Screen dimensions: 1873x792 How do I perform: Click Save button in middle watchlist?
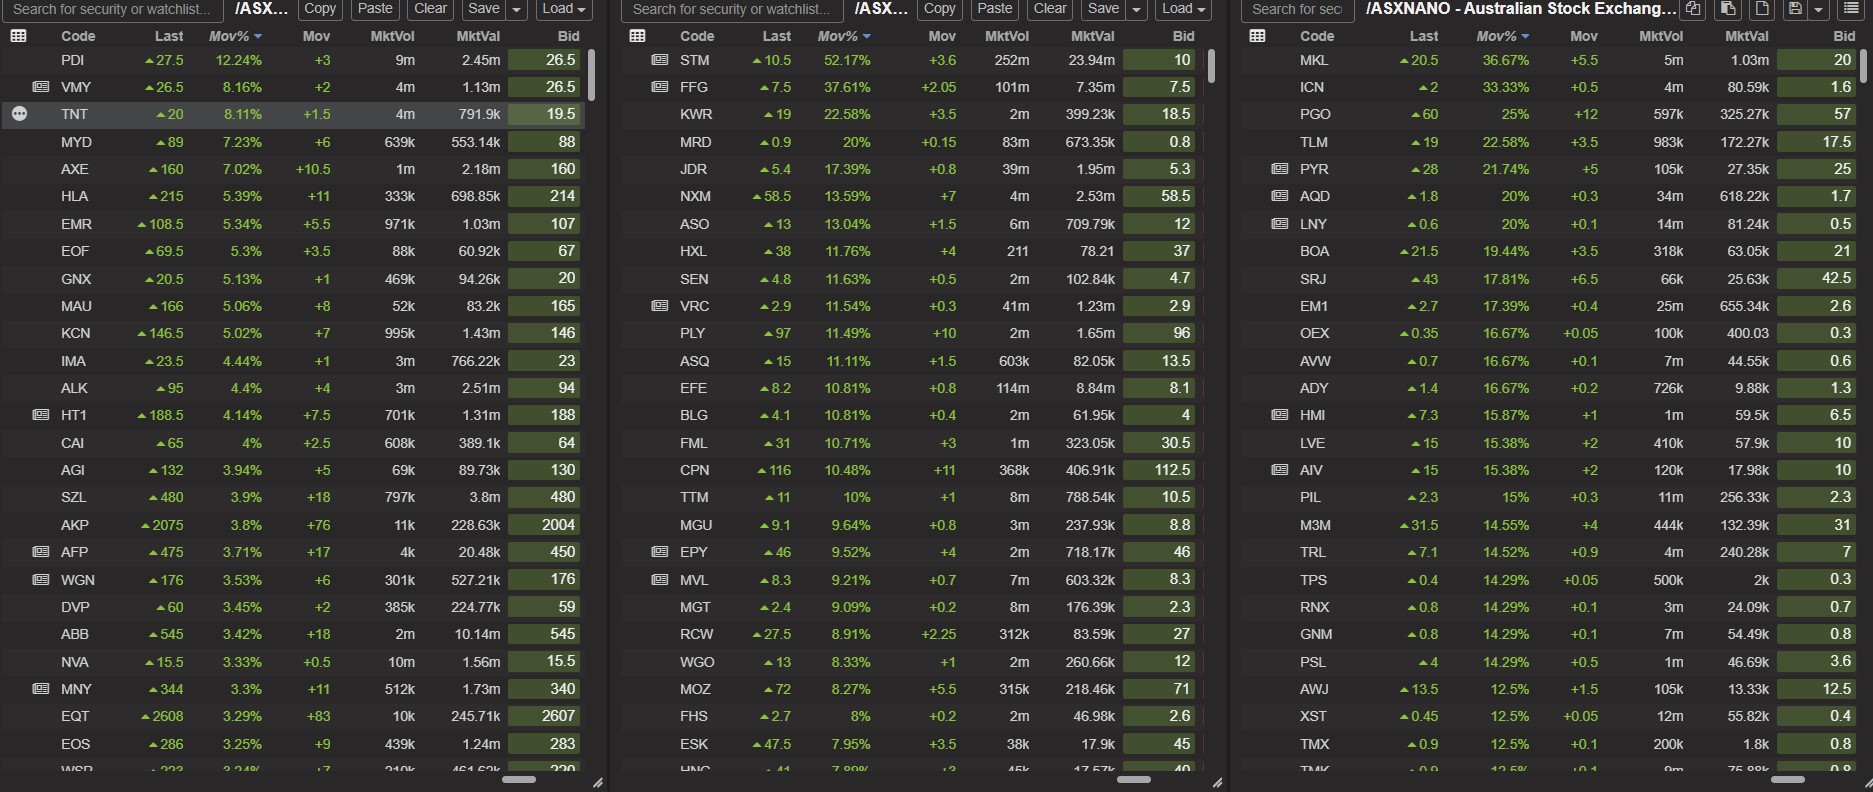pyautogui.click(x=1104, y=9)
